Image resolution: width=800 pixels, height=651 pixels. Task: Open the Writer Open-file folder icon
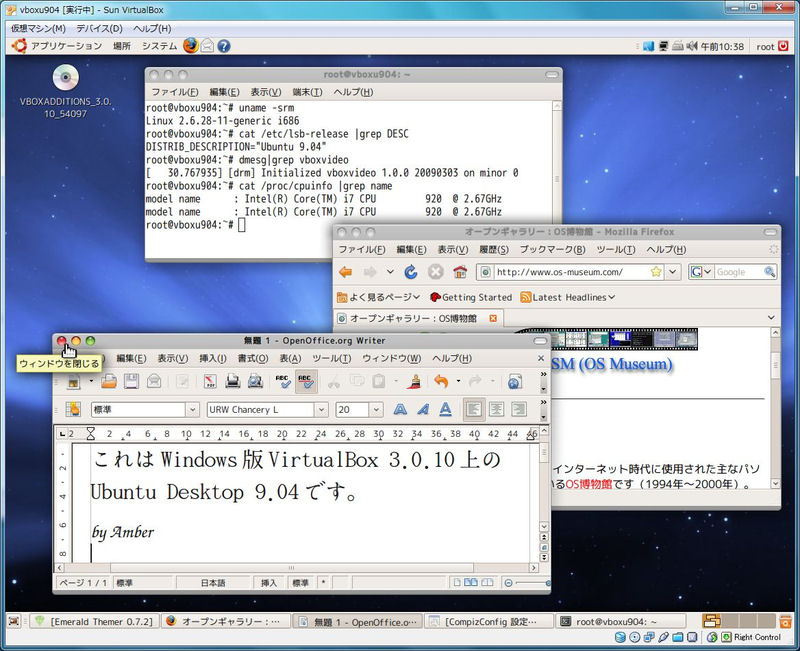pyautogui.click(x=109, y=381)
